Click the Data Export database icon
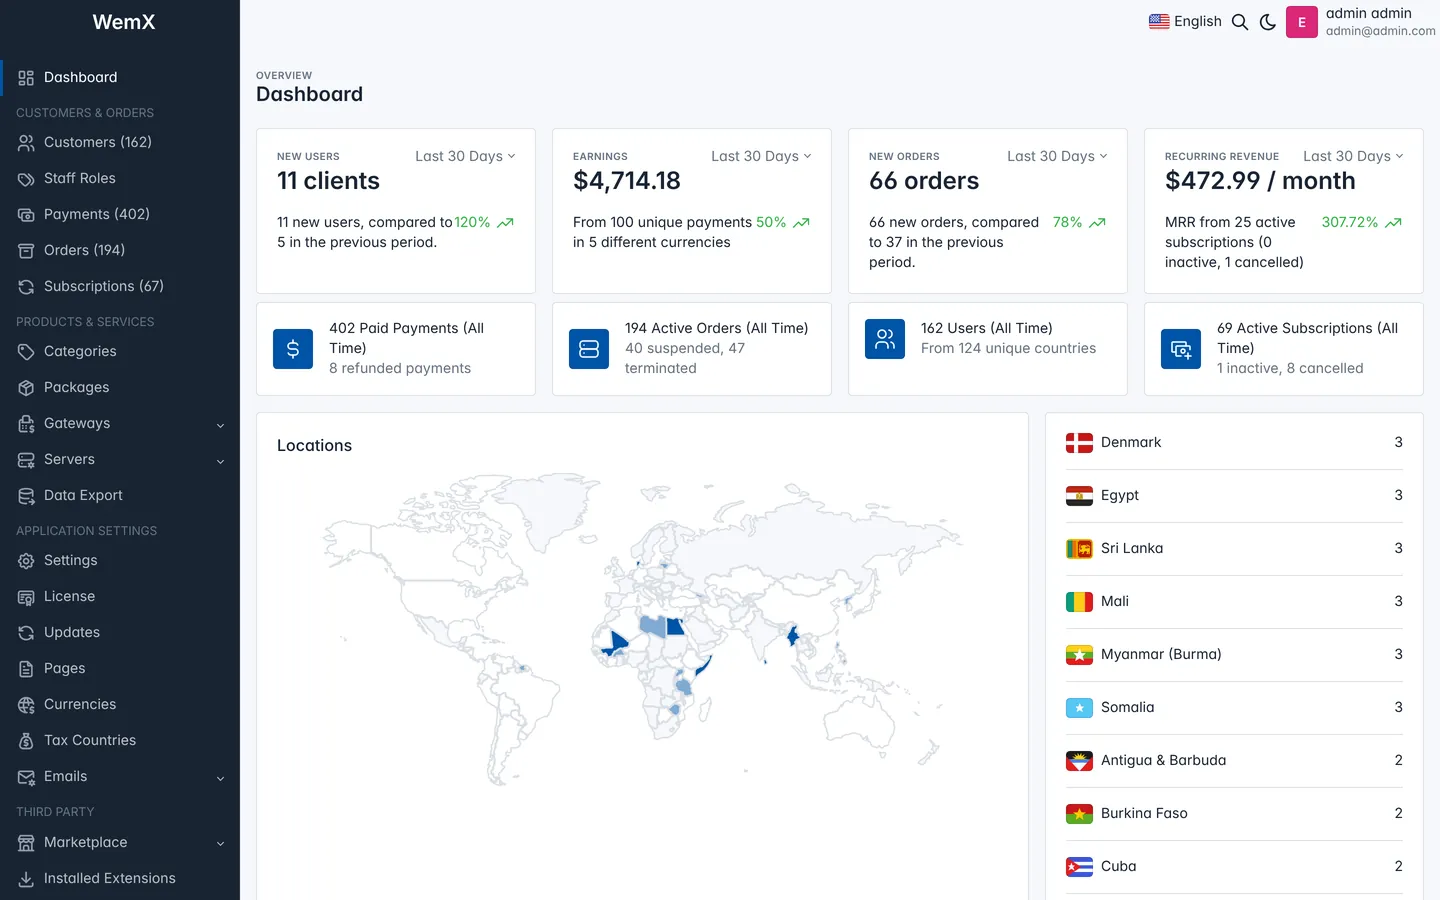The image size is (1440, 900). coord(26,496)
